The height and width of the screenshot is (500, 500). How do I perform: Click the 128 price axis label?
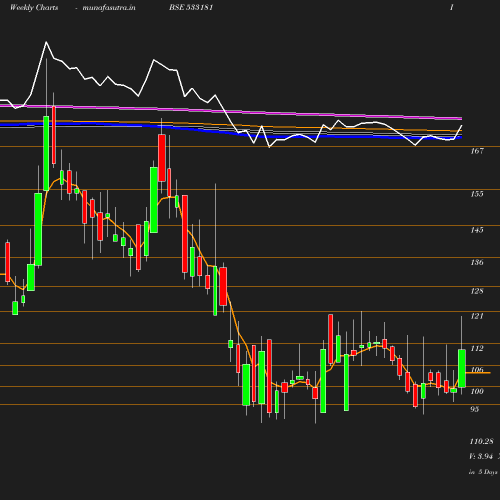[477, 291]
